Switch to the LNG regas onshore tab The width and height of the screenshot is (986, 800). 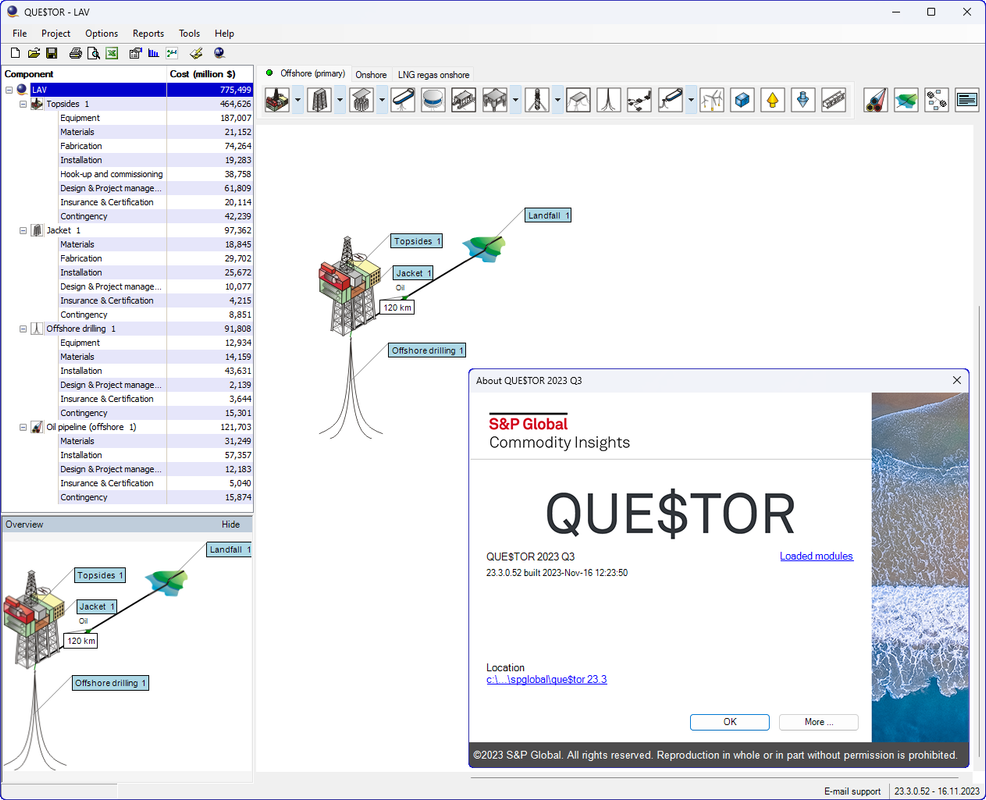[x=434, y=75]
